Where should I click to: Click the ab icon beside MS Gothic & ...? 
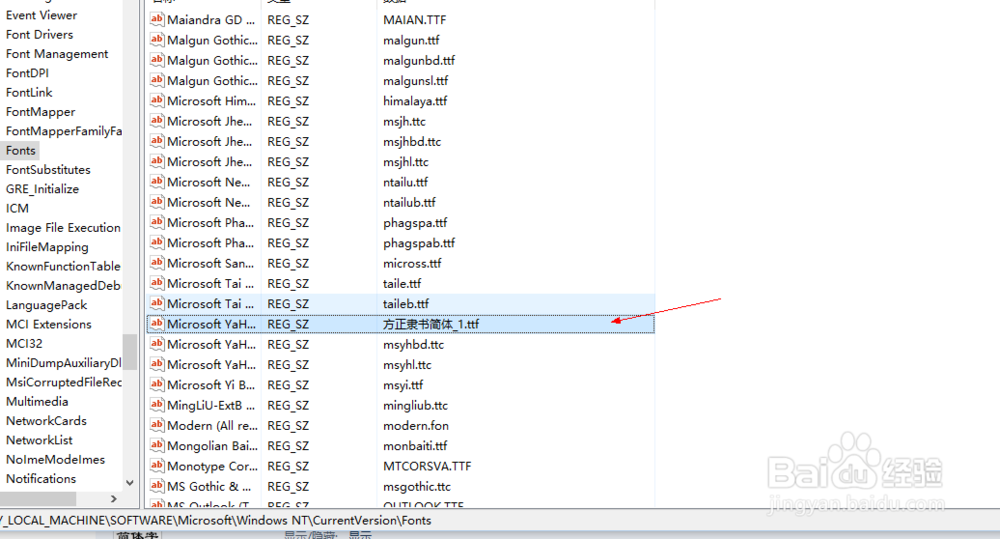pyautogui.click(x=157, y=486)
